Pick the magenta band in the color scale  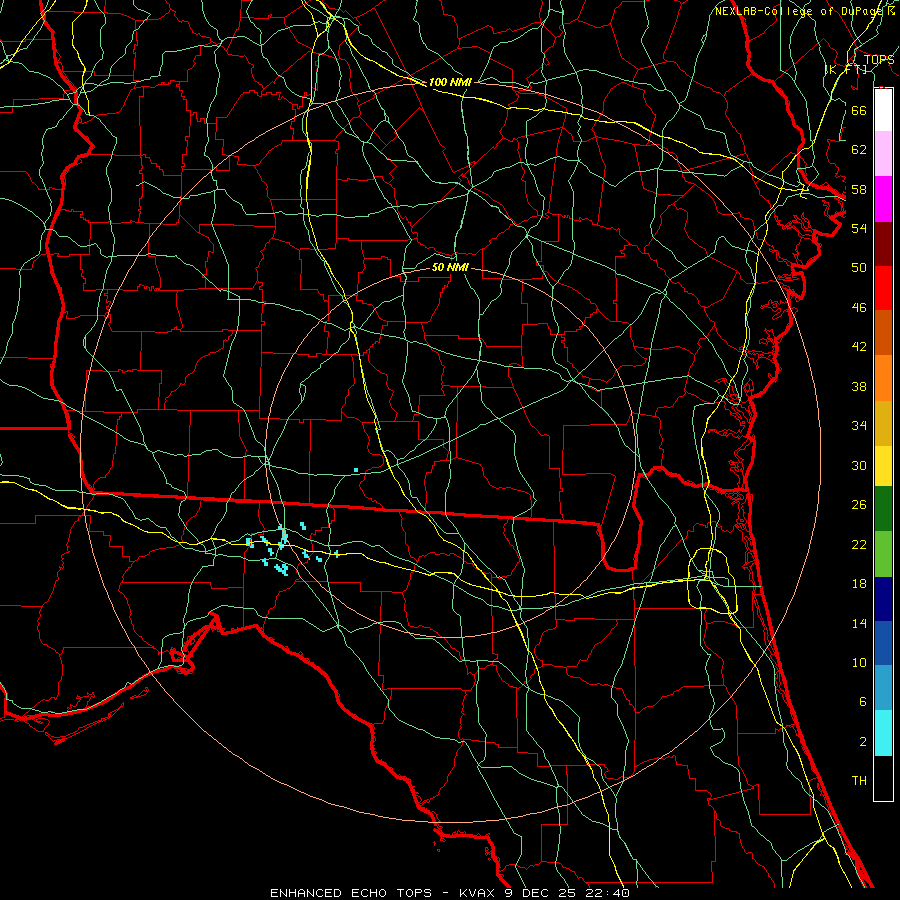click(x=883, y=199)
